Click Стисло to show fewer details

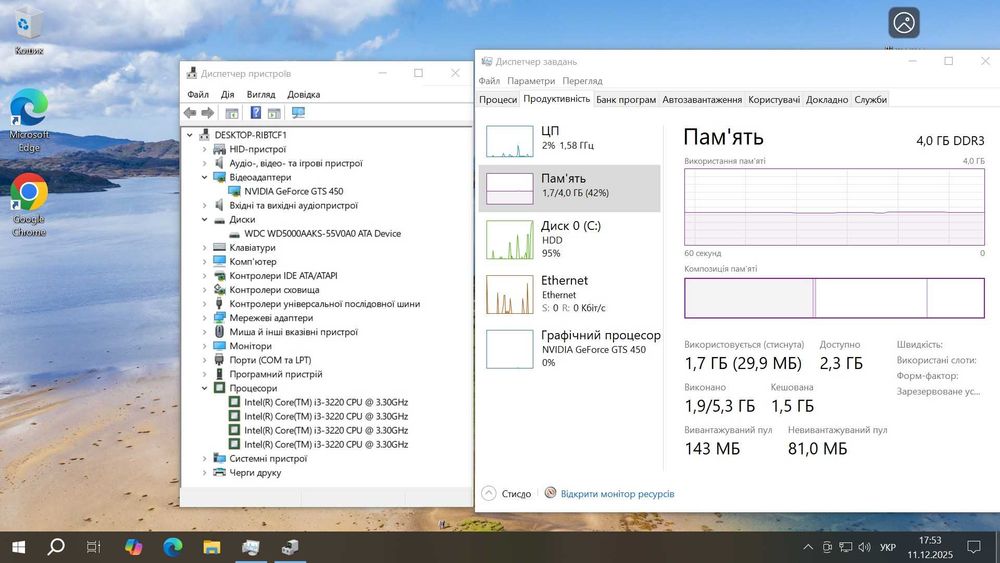point(507,494)
